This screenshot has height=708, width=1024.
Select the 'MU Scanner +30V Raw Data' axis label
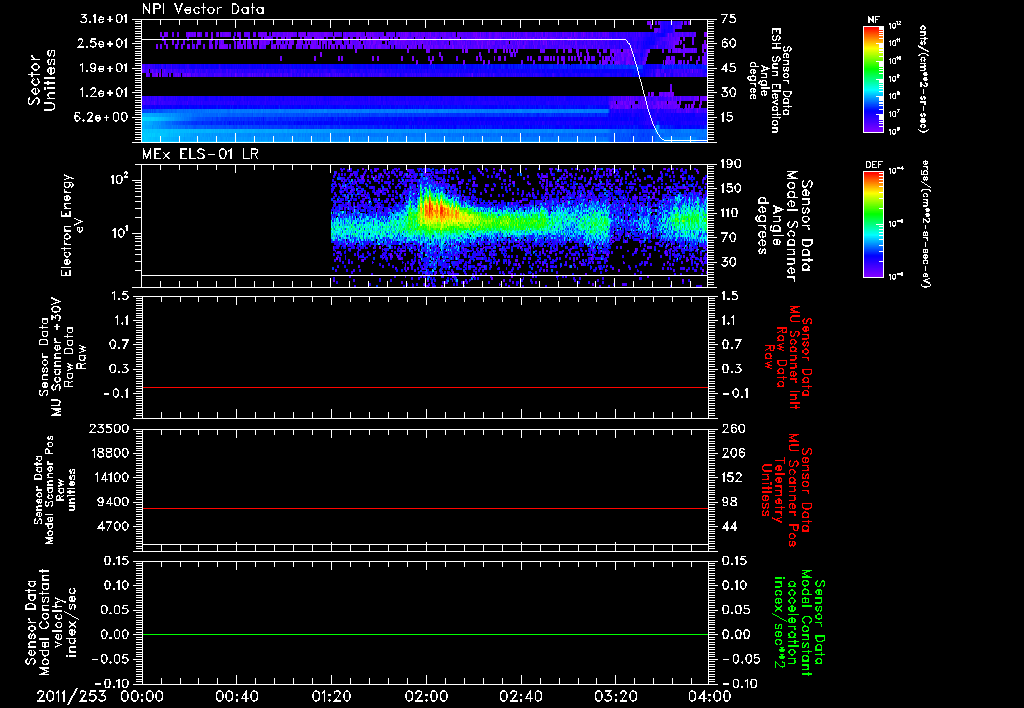[x=63, y=357]
